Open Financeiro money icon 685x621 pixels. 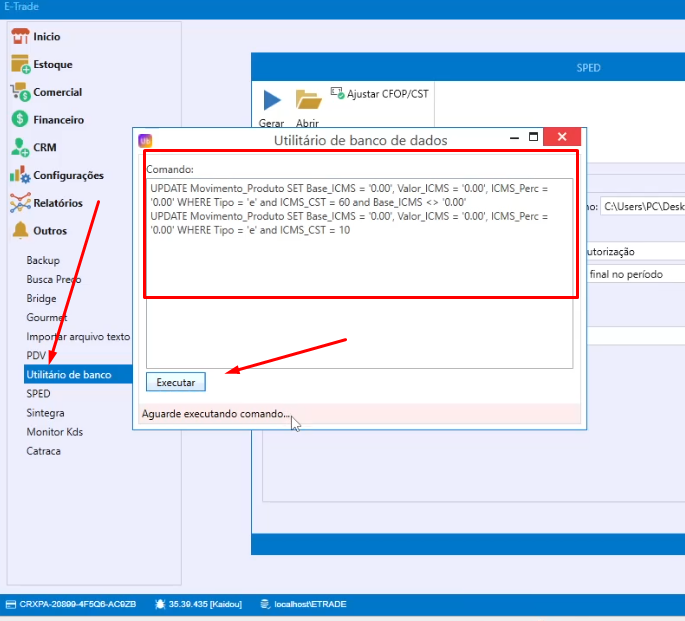(19, 120)
